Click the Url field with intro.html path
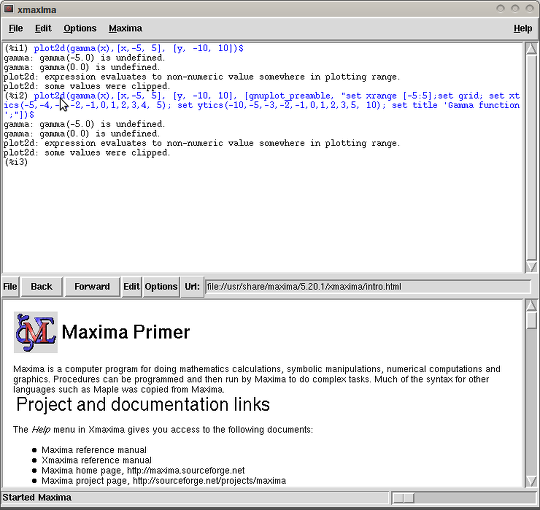The height and width of the screenshot is (510, 540). coord(367,287)
